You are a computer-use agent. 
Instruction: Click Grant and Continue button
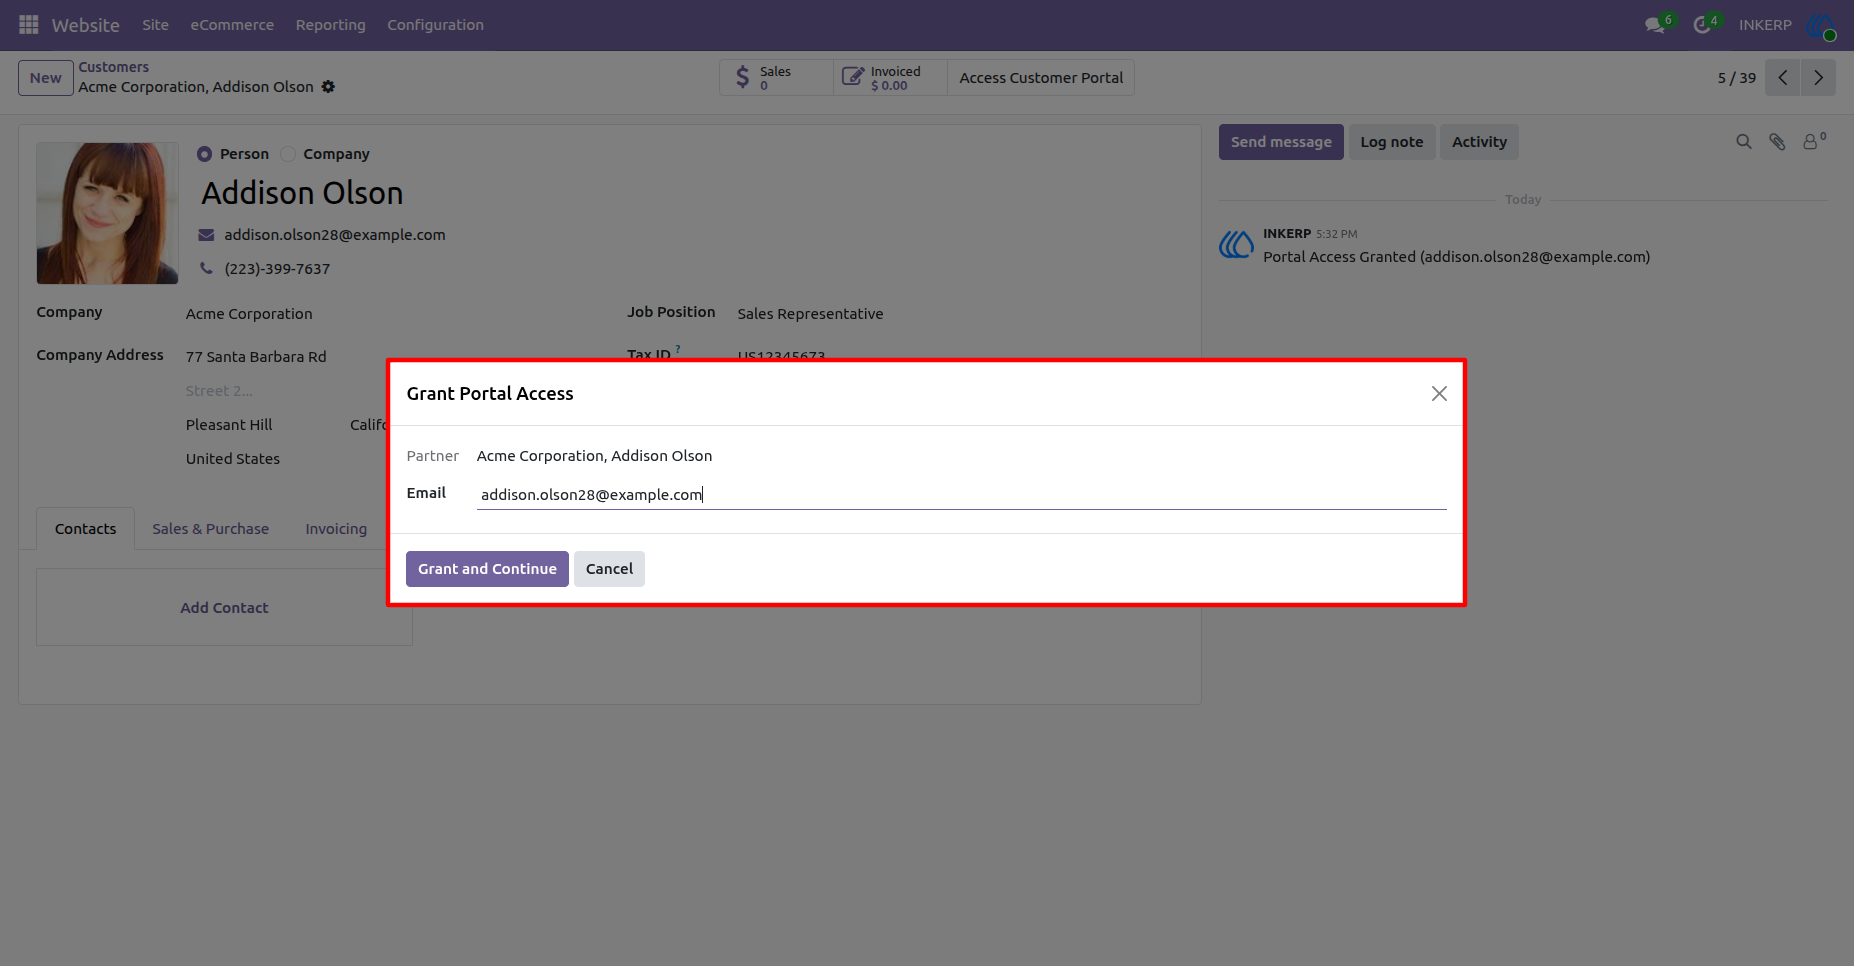pos(487,569)
